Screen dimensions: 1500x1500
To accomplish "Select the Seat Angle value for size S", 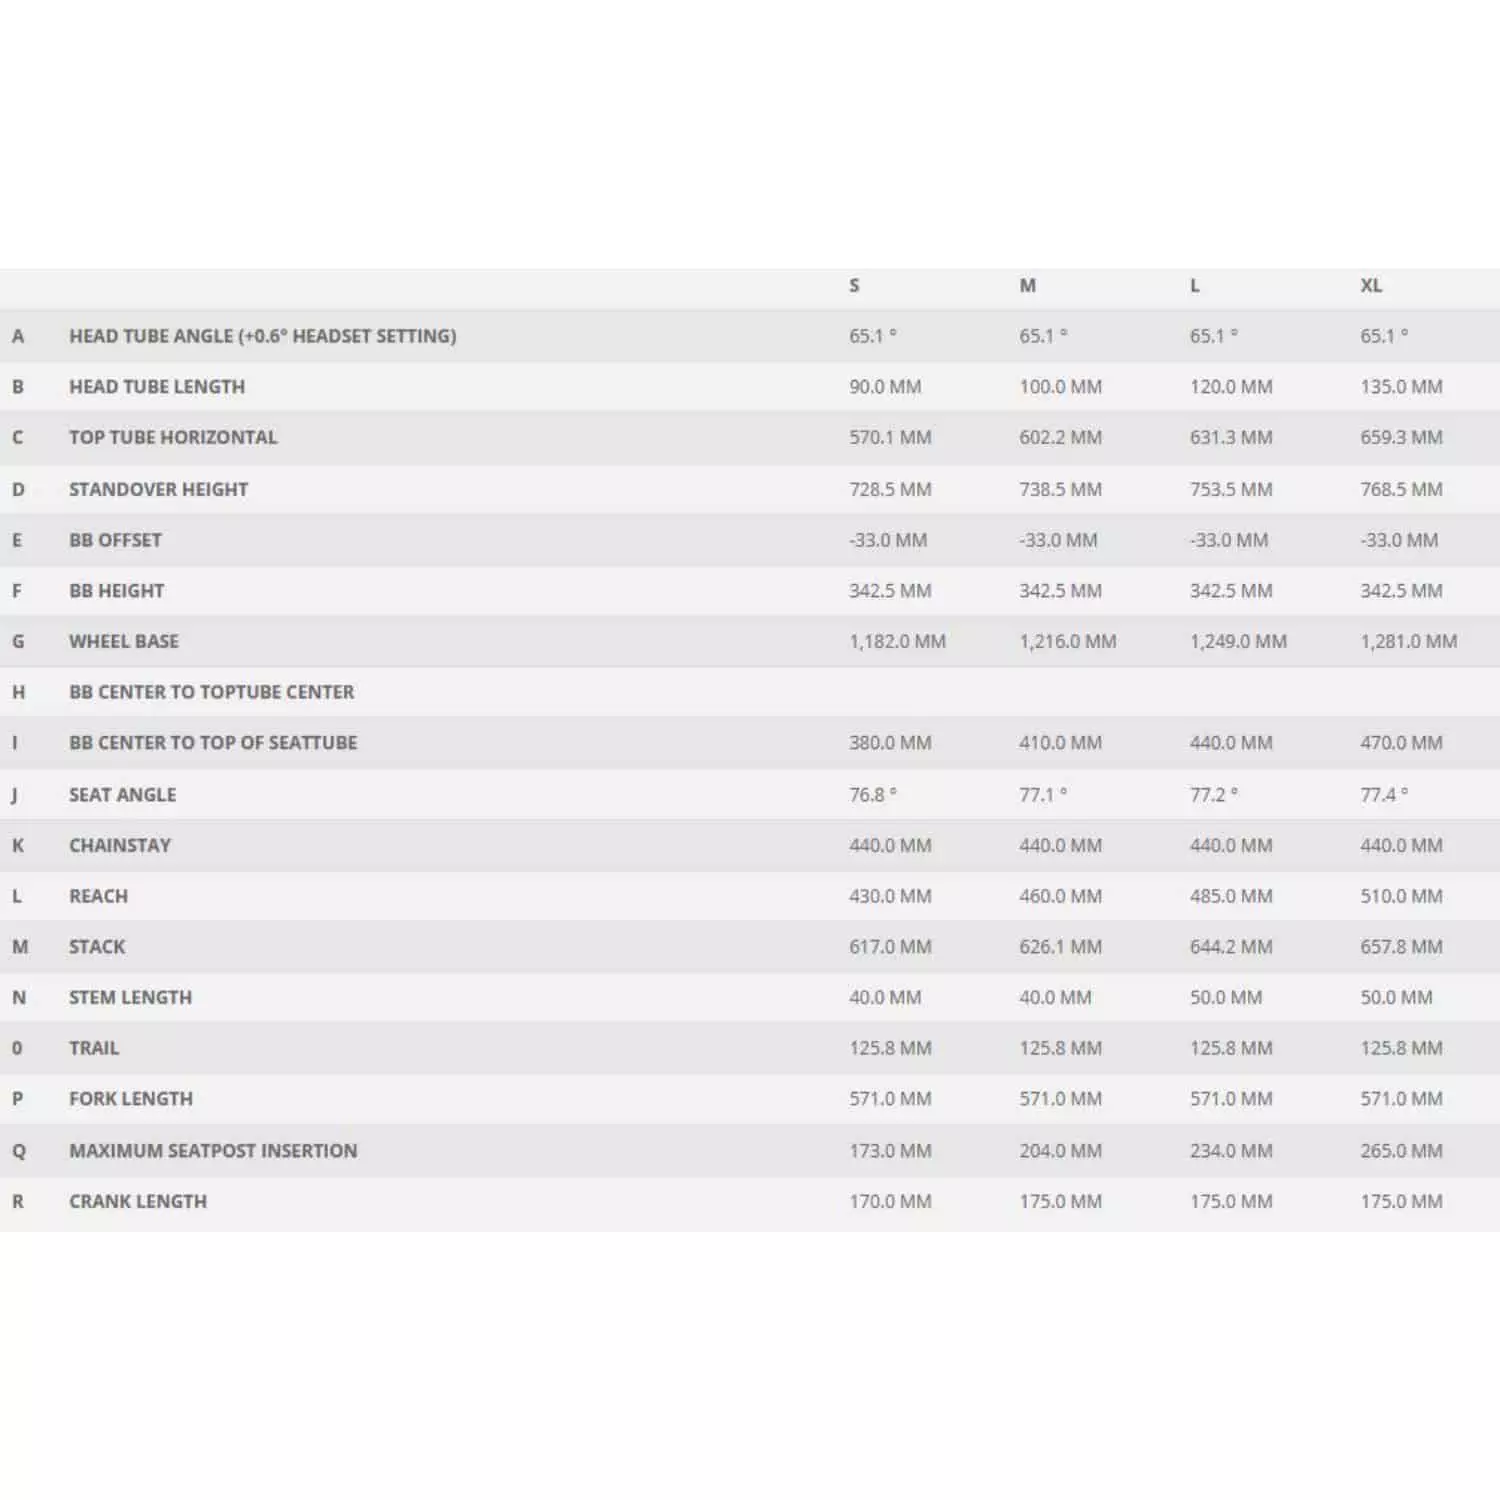I will click(x=872, y=795).
